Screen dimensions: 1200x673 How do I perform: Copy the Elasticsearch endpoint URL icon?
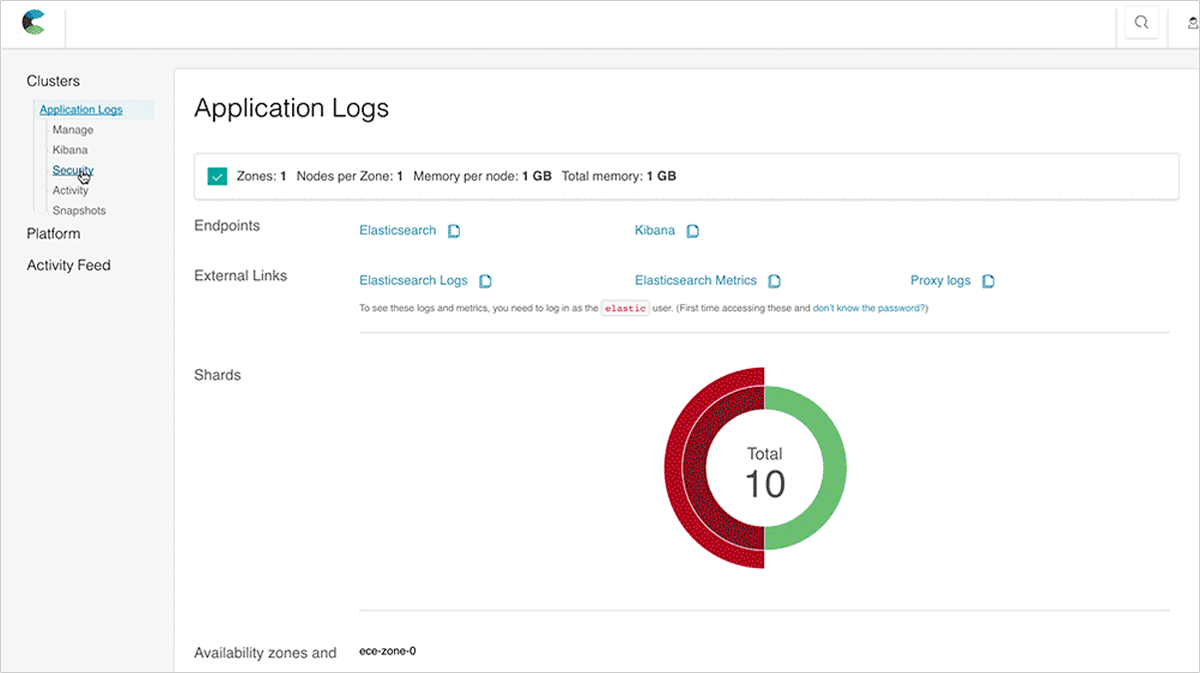[454, 231]
